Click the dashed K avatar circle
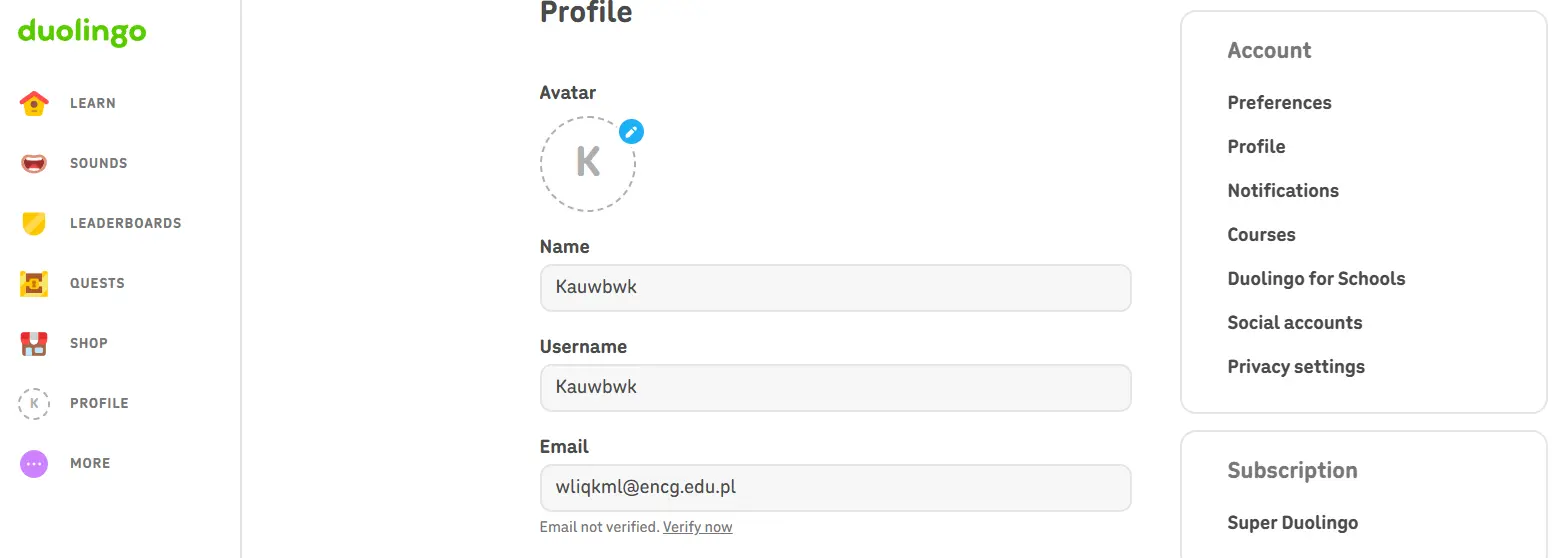 tap(588, 163)
